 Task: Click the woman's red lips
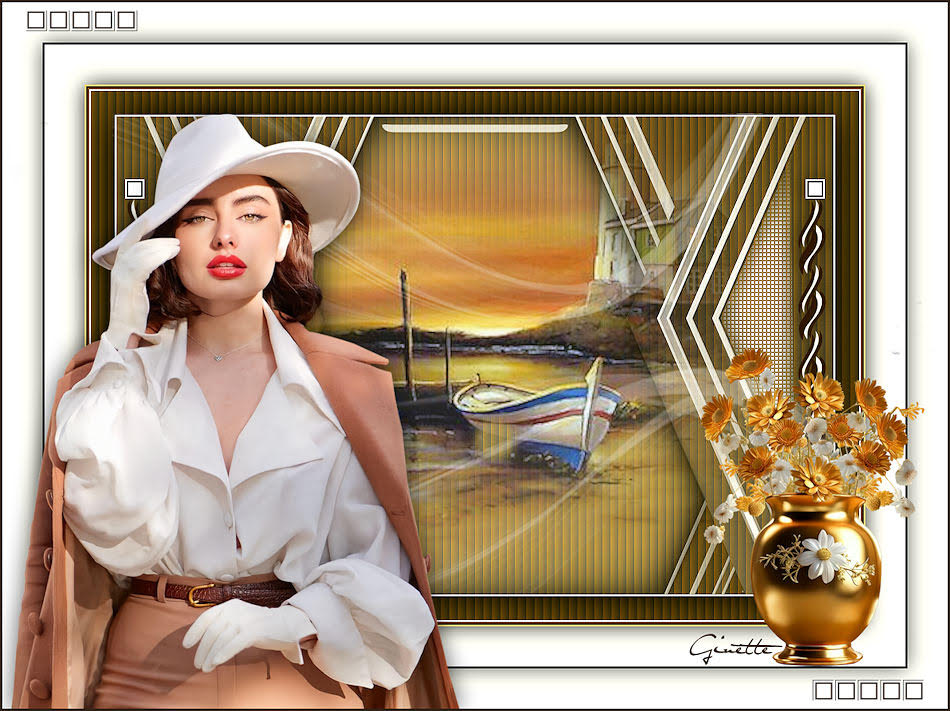click(x=227, y=266)
